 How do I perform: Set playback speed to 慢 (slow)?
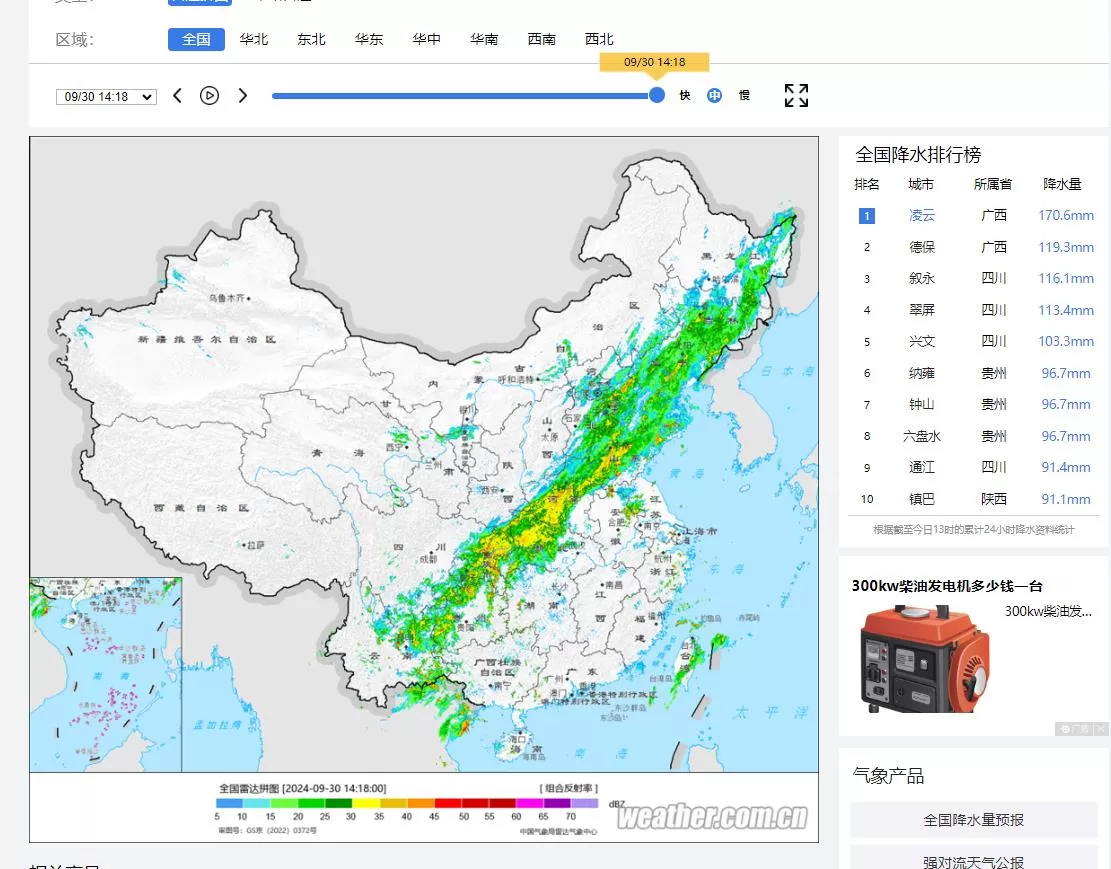pyautogui.click(x=744, y=96)
